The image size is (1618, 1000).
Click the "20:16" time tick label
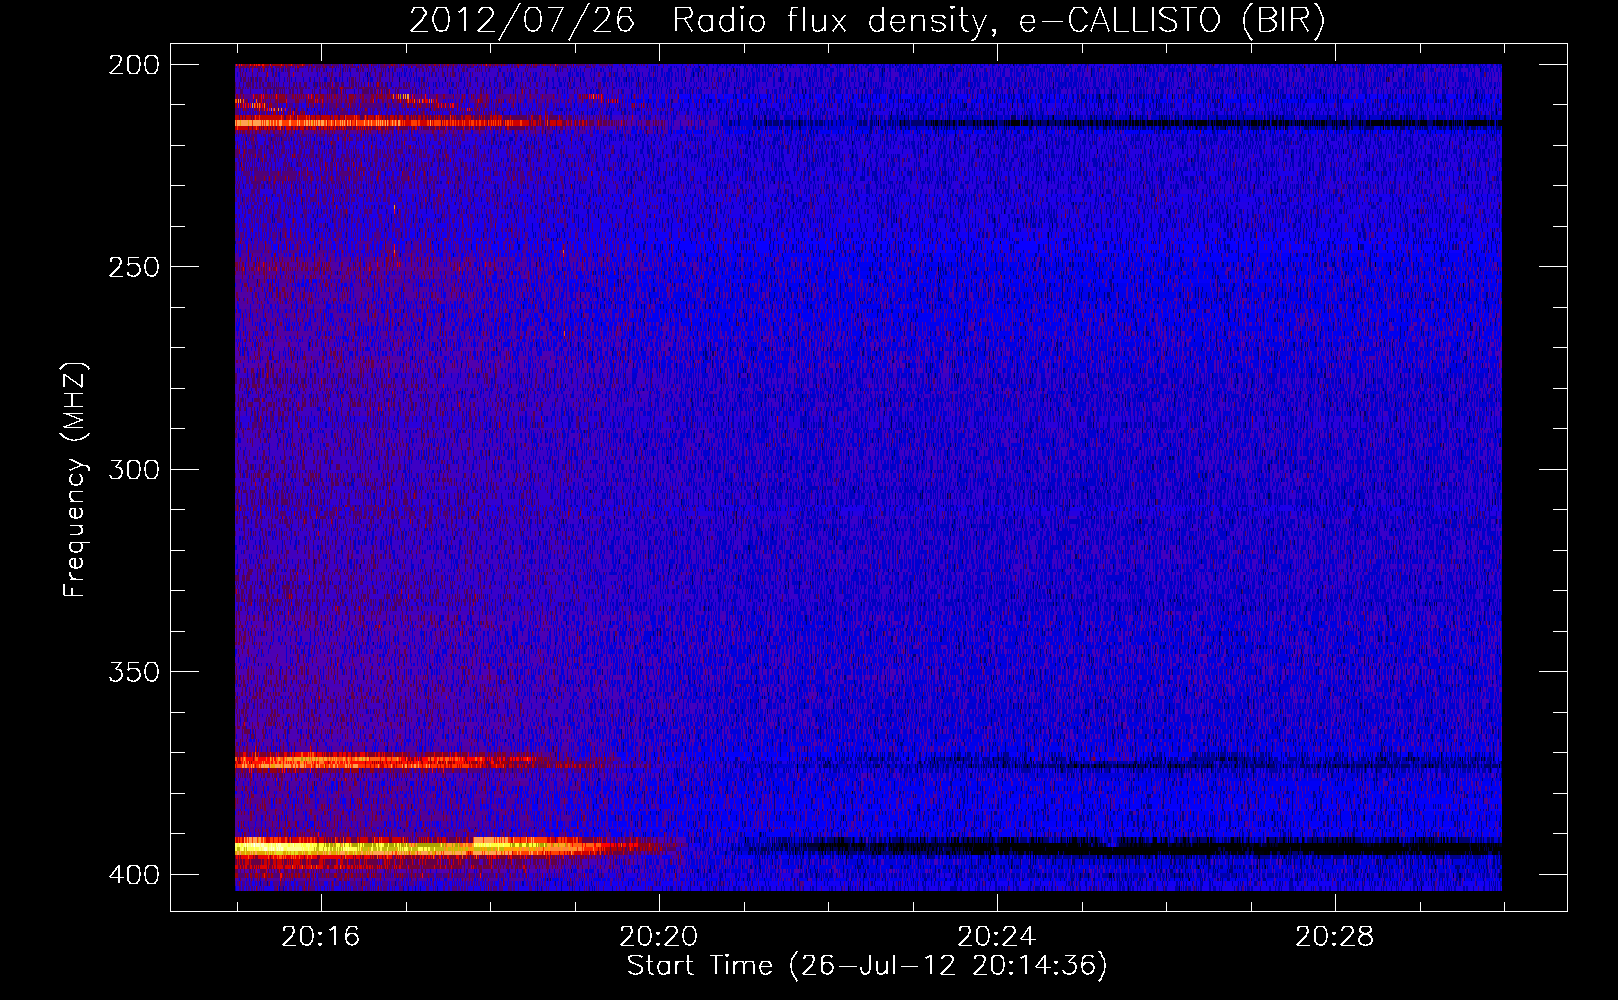(x=320, y=936)
